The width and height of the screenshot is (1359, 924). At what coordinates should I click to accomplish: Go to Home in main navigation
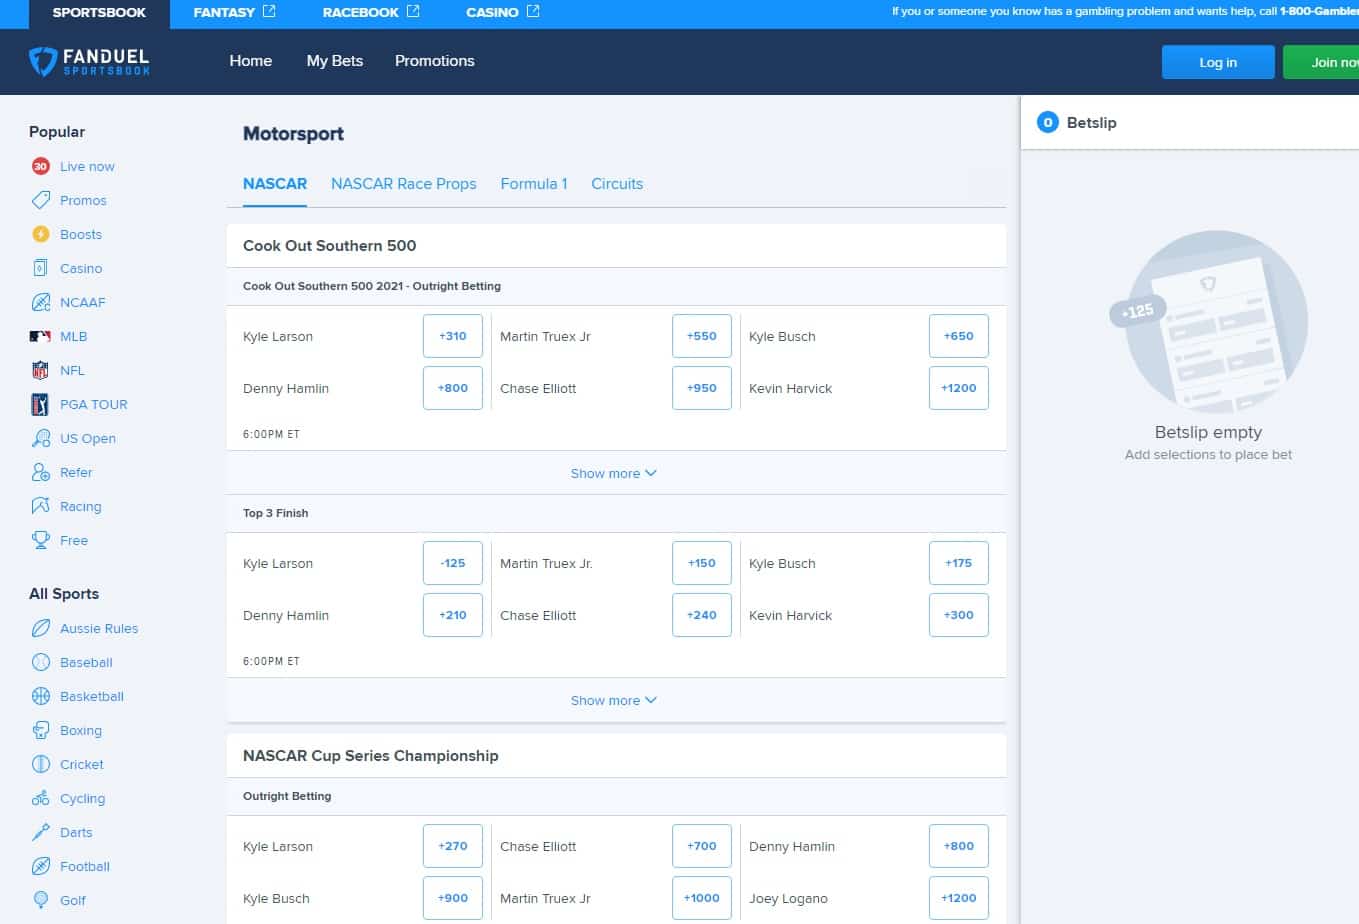coord(251,61)
